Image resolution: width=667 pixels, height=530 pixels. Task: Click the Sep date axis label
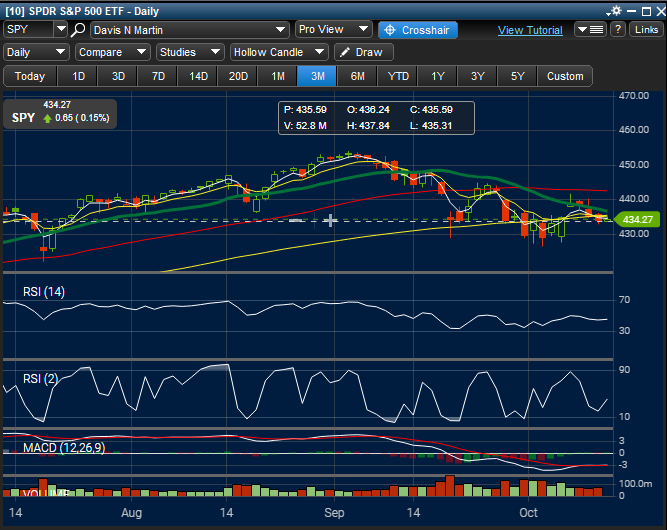point(334,513)
